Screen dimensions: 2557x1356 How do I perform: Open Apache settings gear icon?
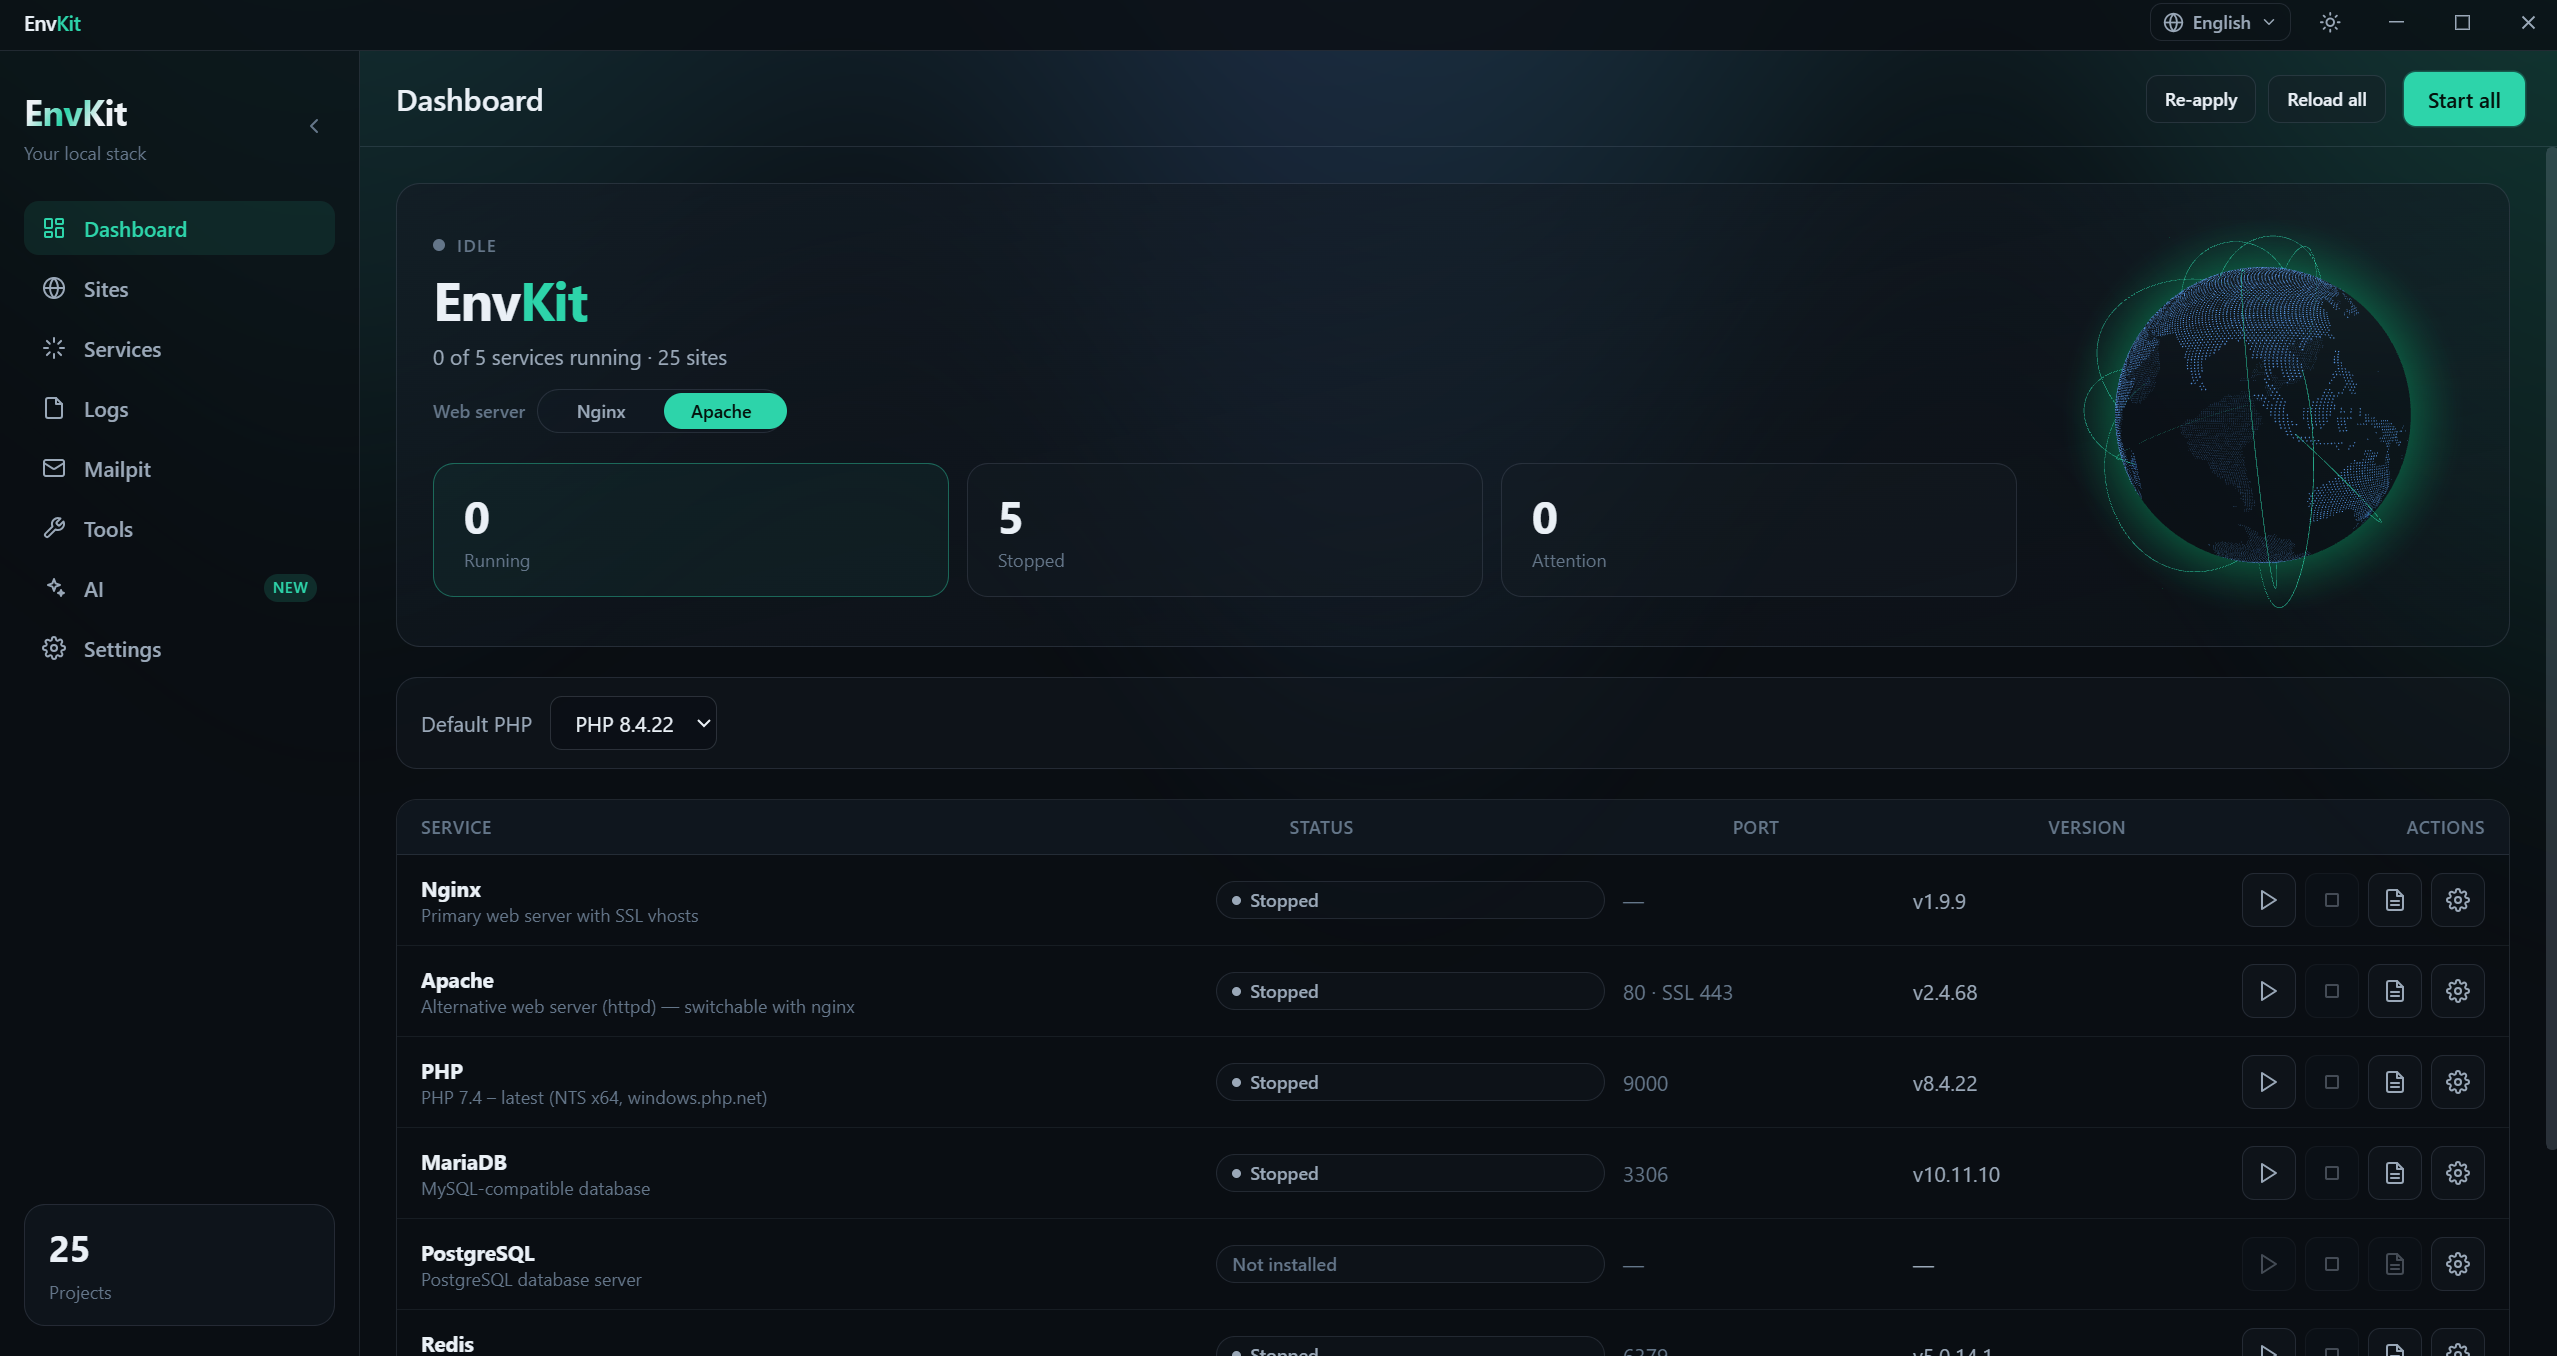2457,991
